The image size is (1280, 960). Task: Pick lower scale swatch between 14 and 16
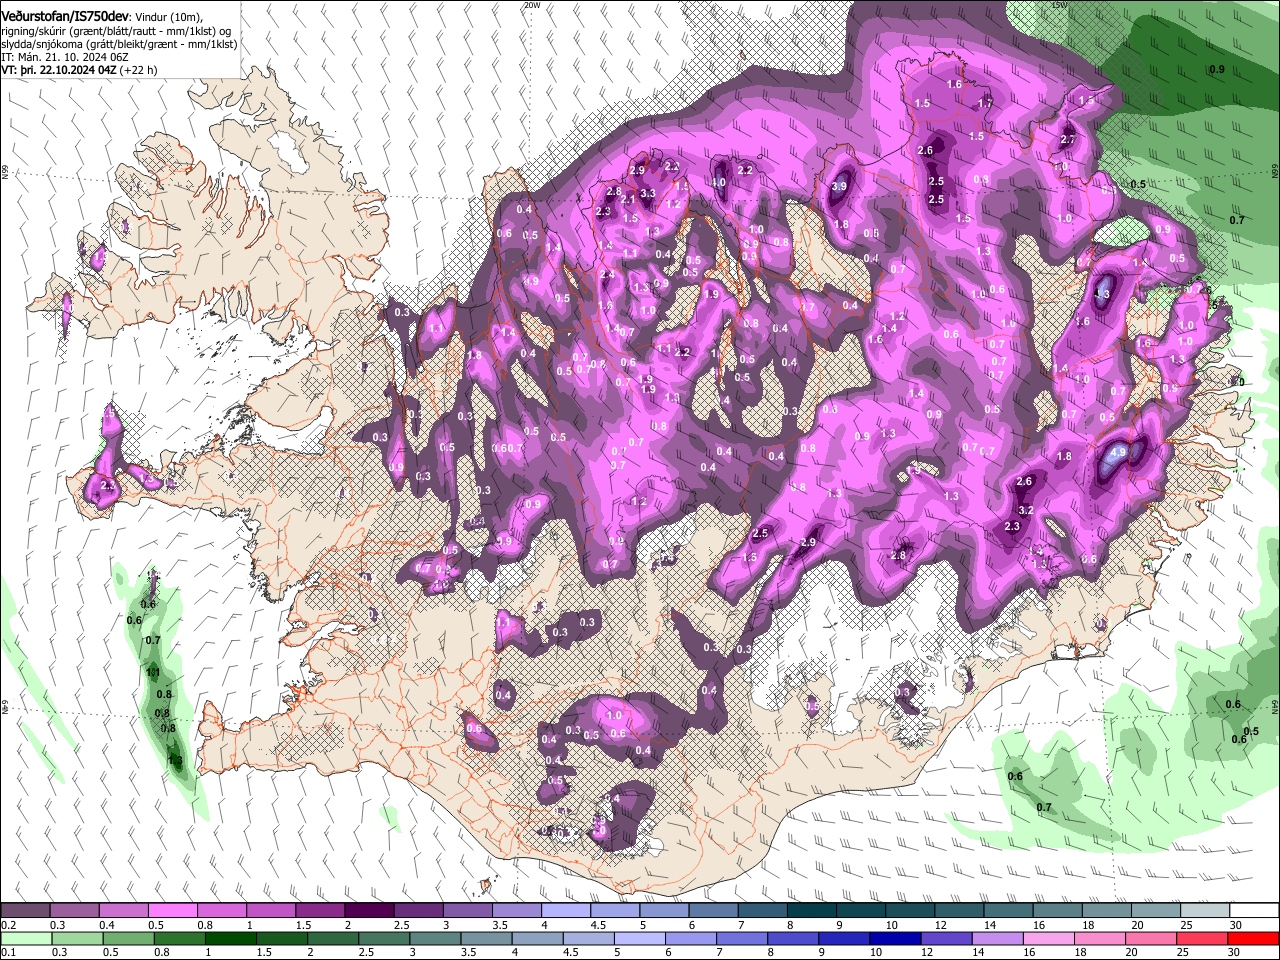[x=998, y=939]
